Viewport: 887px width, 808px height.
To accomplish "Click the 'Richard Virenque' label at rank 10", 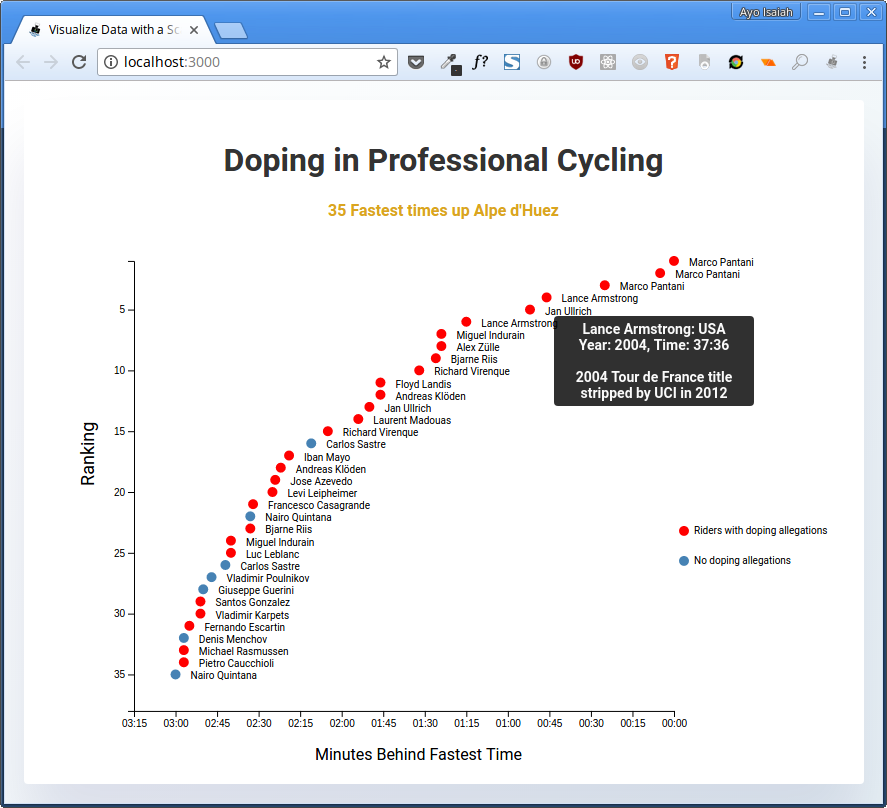I will coord(472,371).
